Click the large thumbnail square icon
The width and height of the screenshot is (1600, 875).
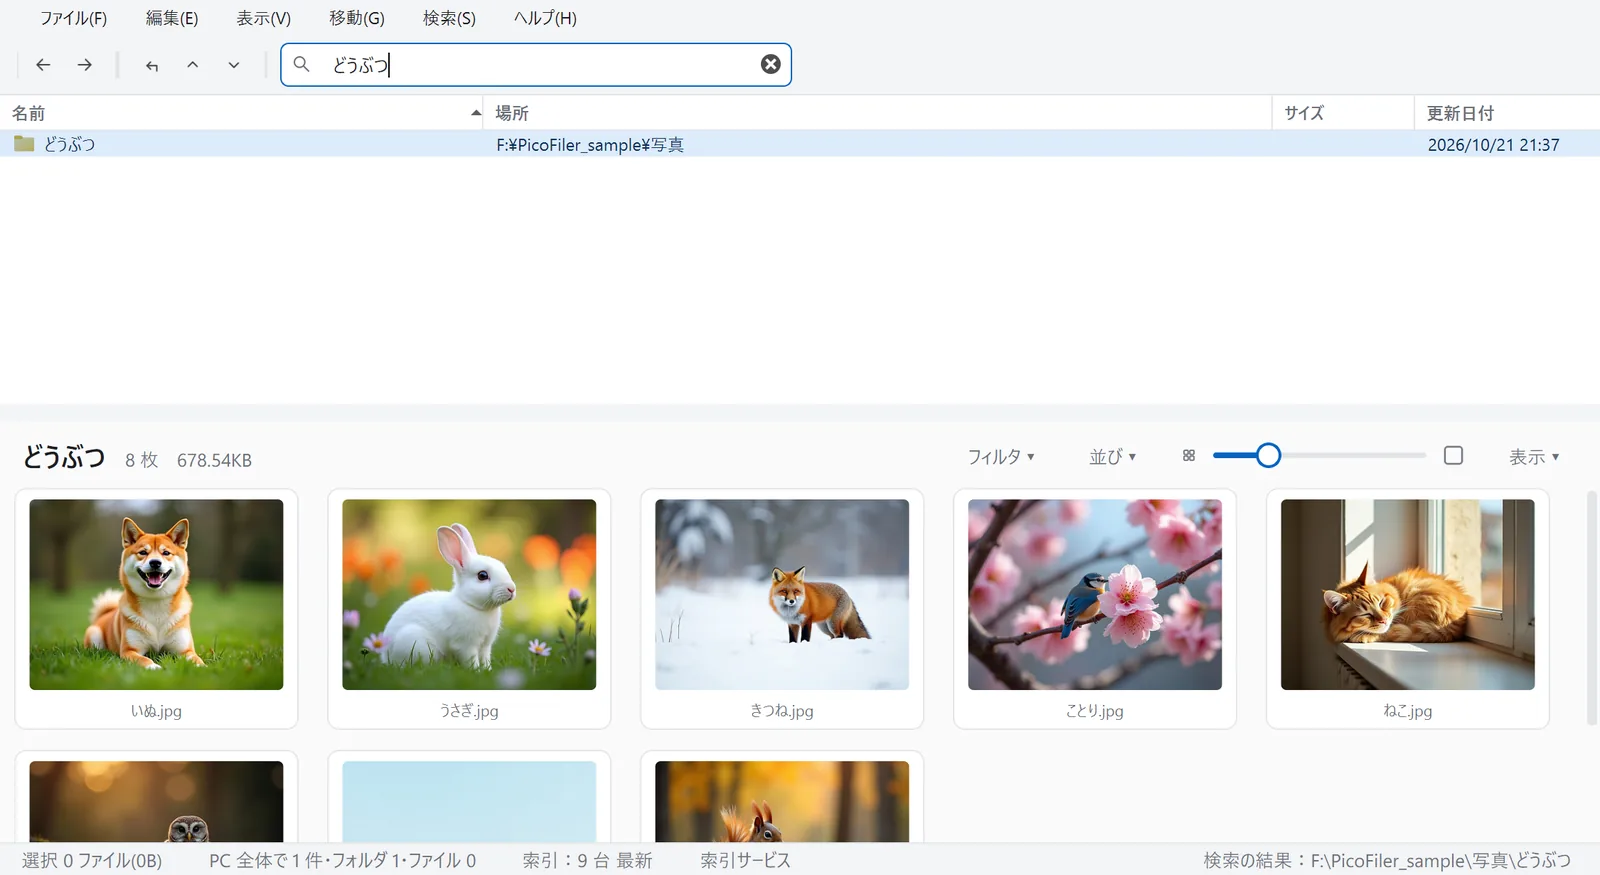pyautogui.click(x=1454, y=455)
